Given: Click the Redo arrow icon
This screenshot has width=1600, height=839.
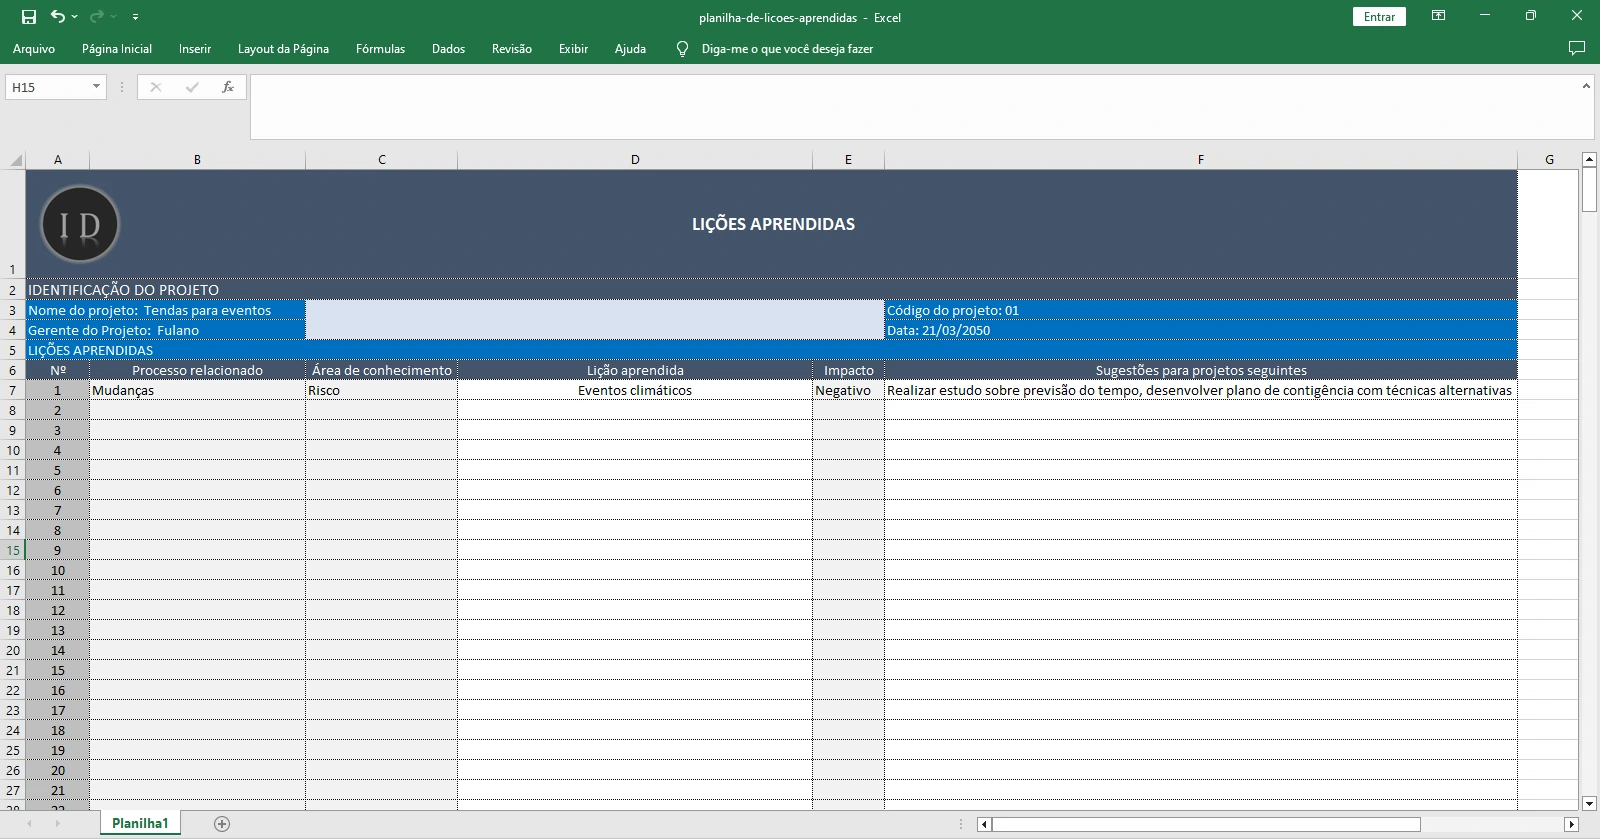Looking at the screenshot, I should tap(97, 17).
